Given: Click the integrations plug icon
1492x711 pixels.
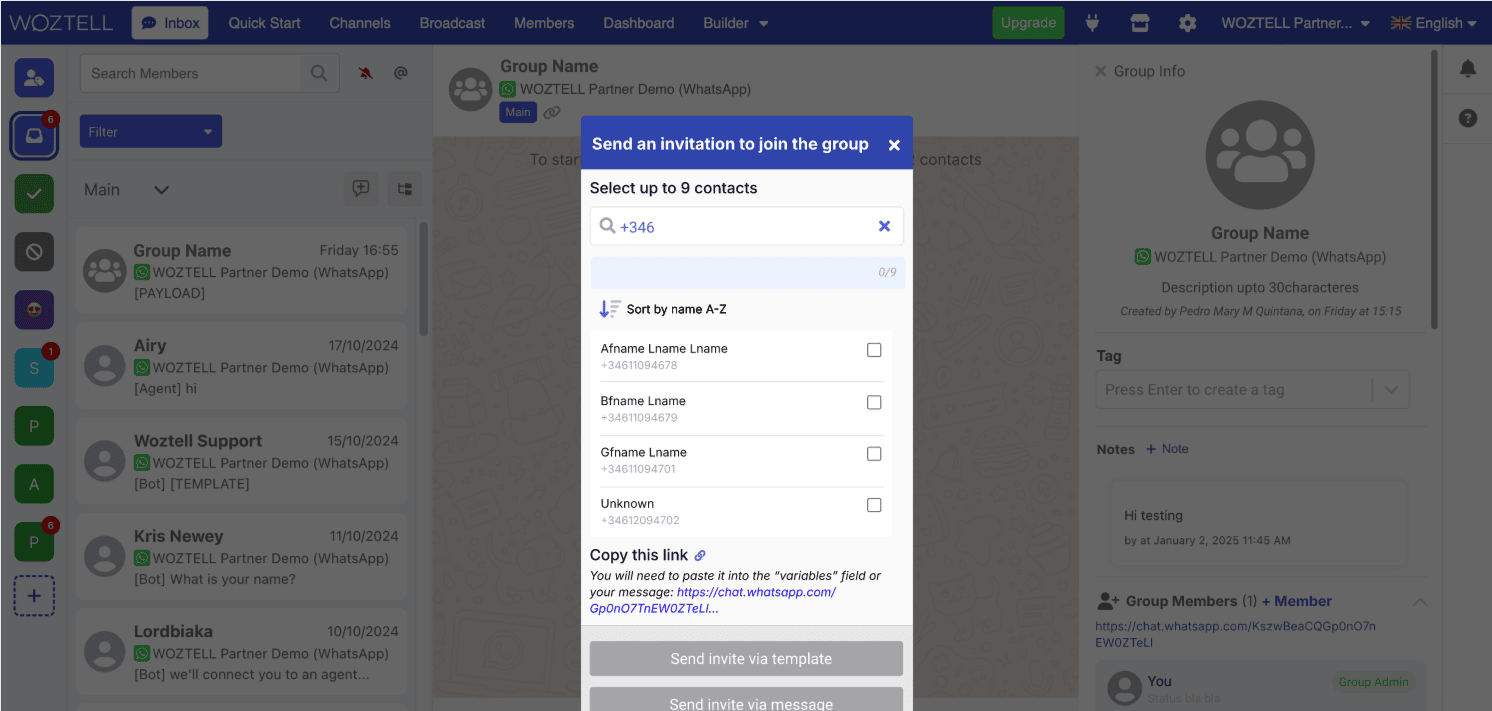Looking at the screenshot, I should (x=1092, y=23).
